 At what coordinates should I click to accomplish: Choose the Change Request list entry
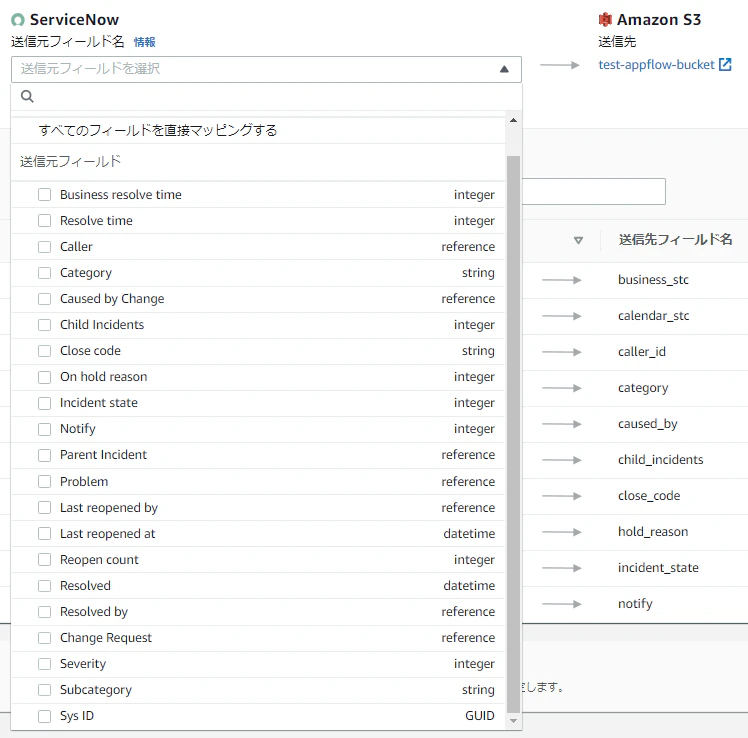258,638
